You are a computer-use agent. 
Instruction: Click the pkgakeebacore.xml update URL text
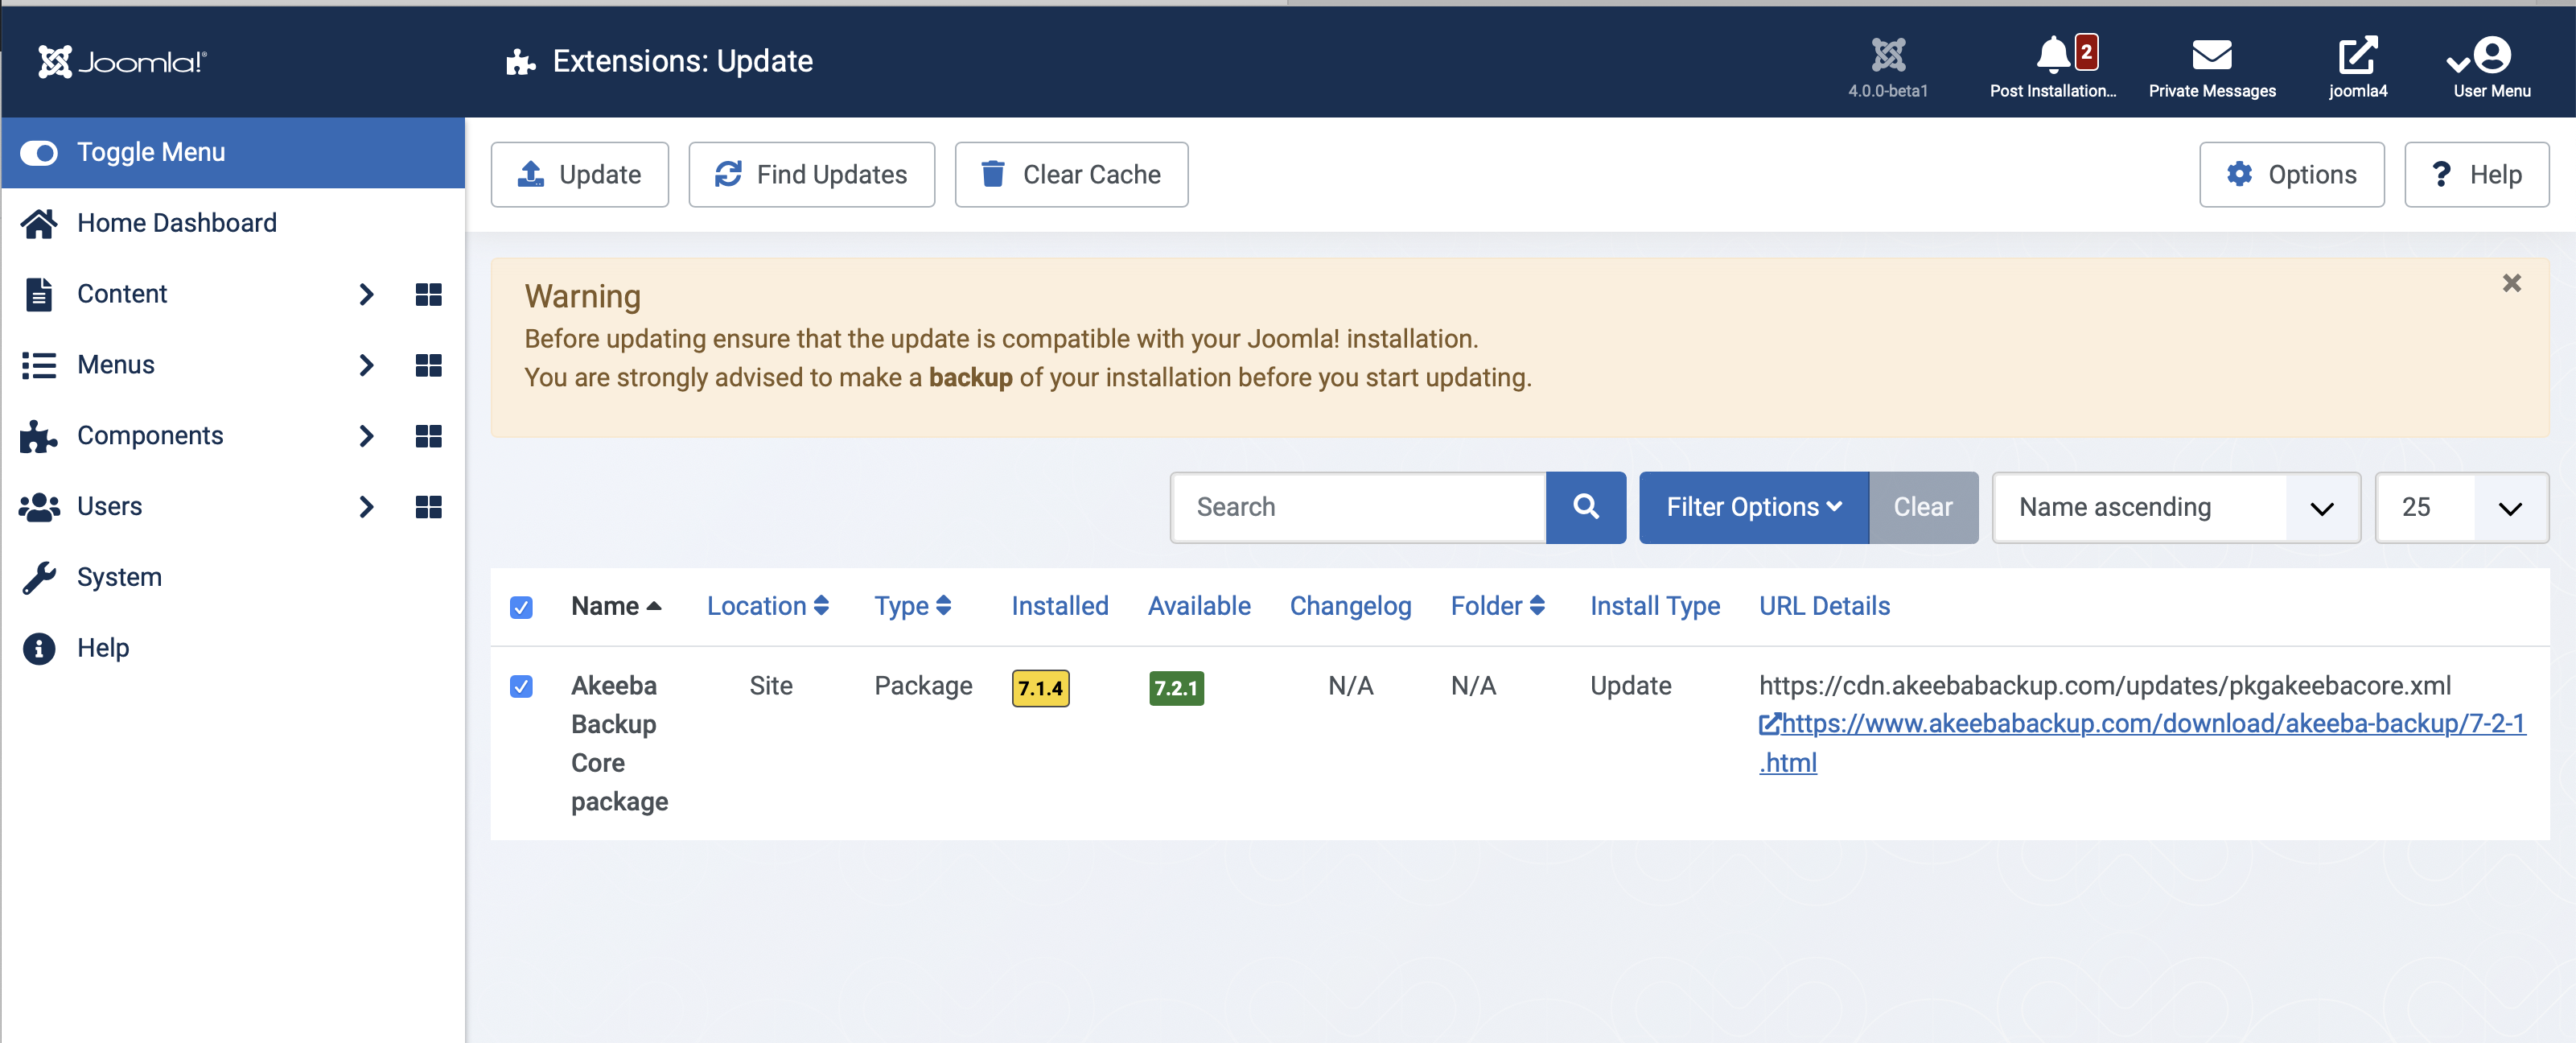[2105, 686]
